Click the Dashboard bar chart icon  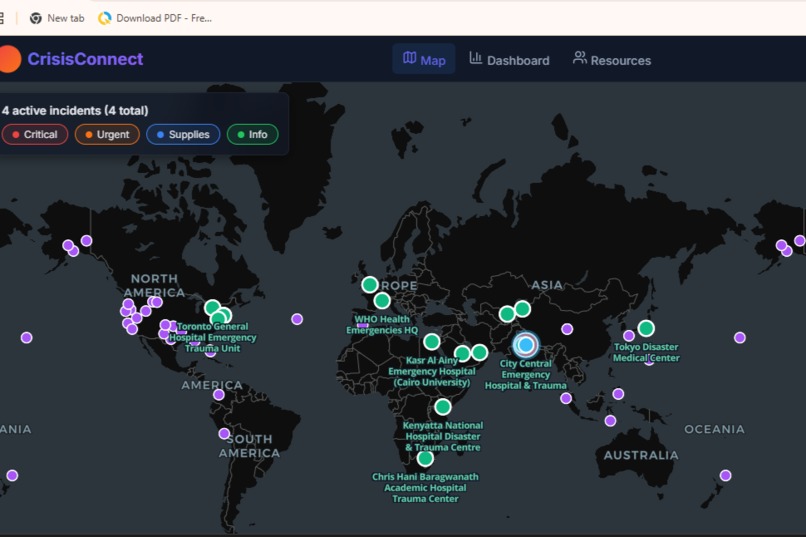click(475, 58)
